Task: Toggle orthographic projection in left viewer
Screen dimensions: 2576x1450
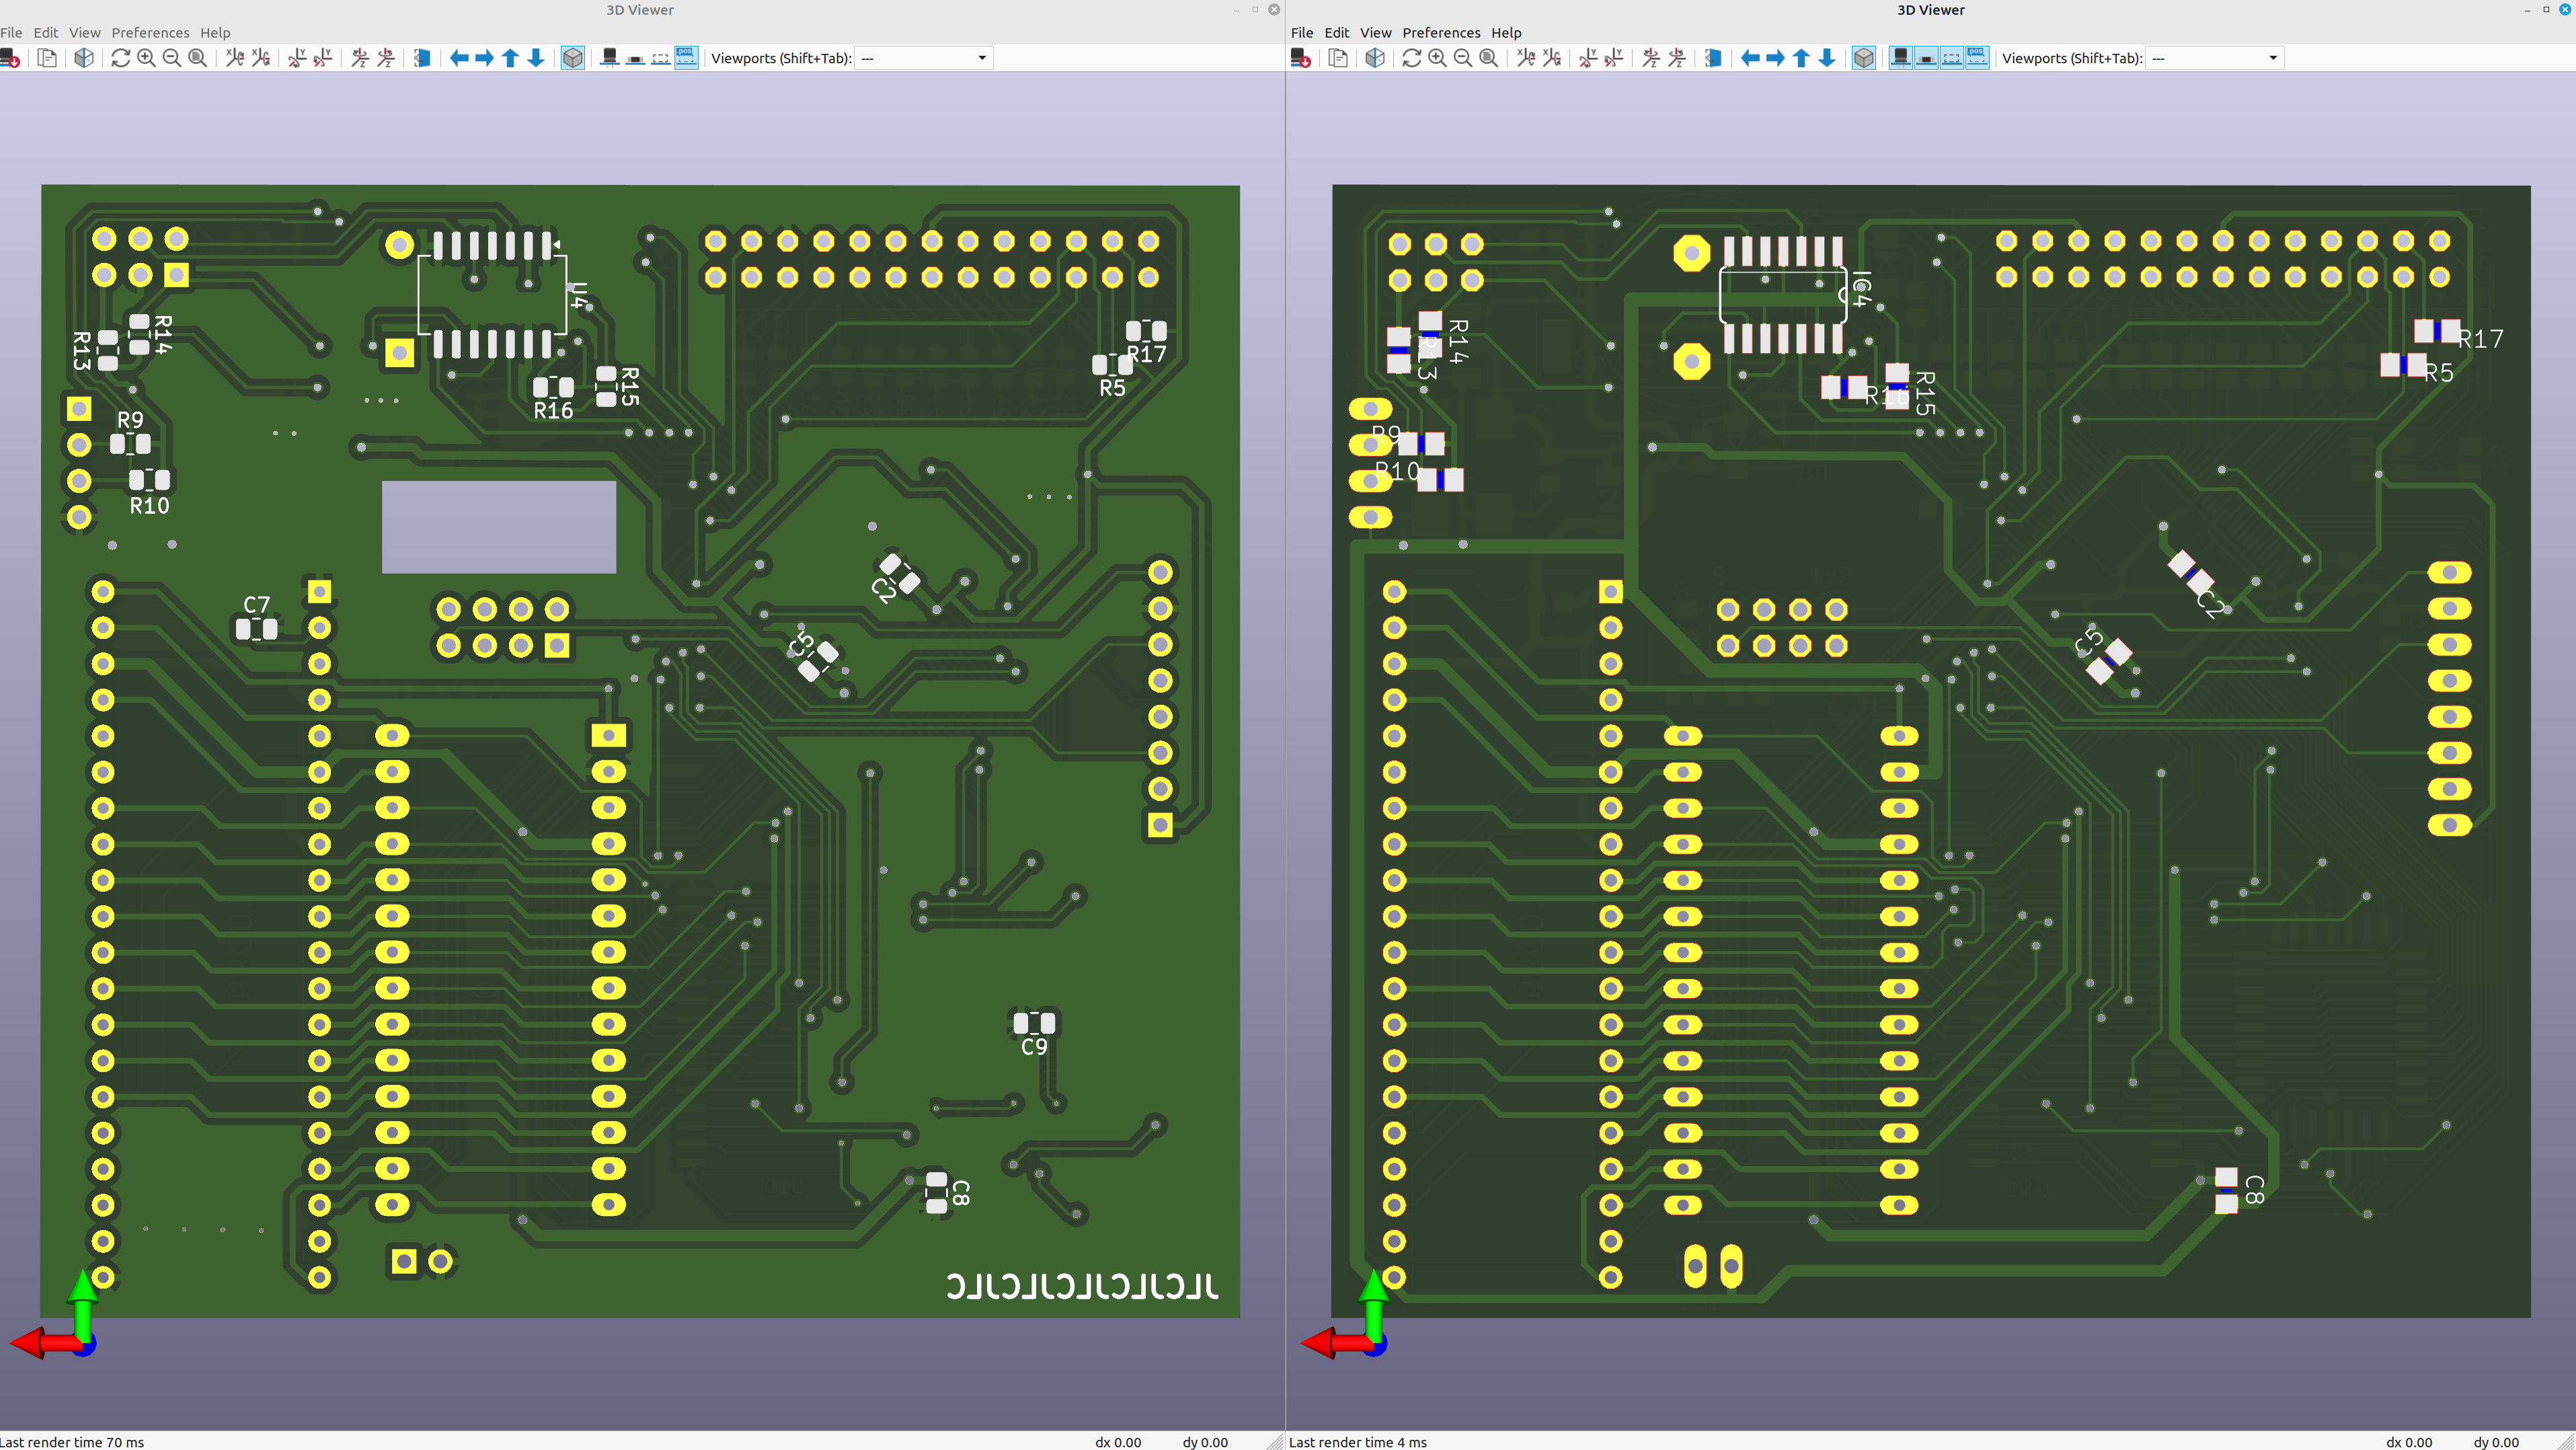Action: point(572,58)
